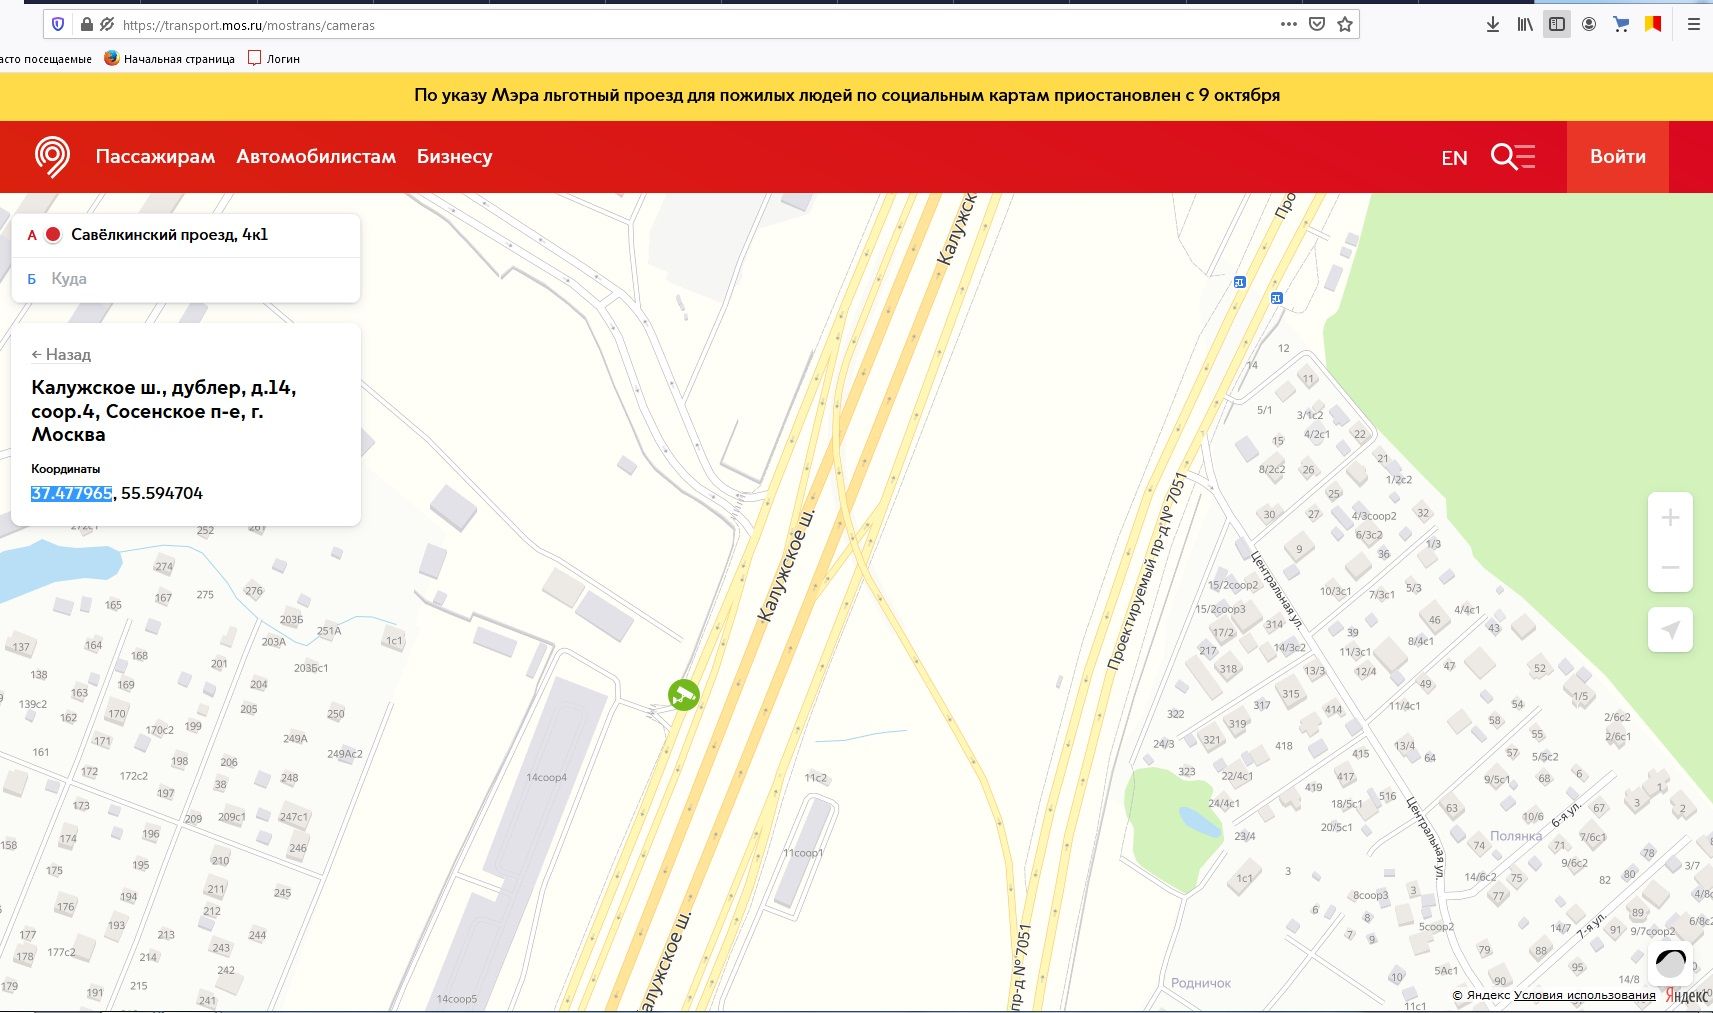Click the Moscow Transport logo
1713x1013 pixels.
(x=52, y=157)
